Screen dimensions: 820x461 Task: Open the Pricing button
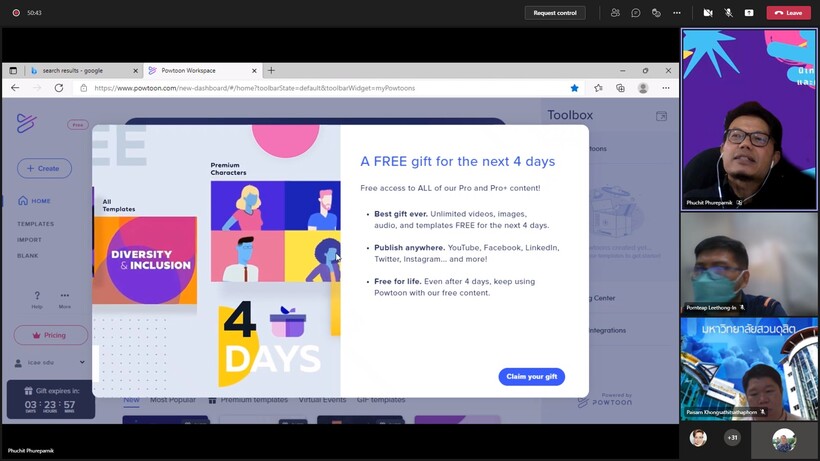point(51,335)
